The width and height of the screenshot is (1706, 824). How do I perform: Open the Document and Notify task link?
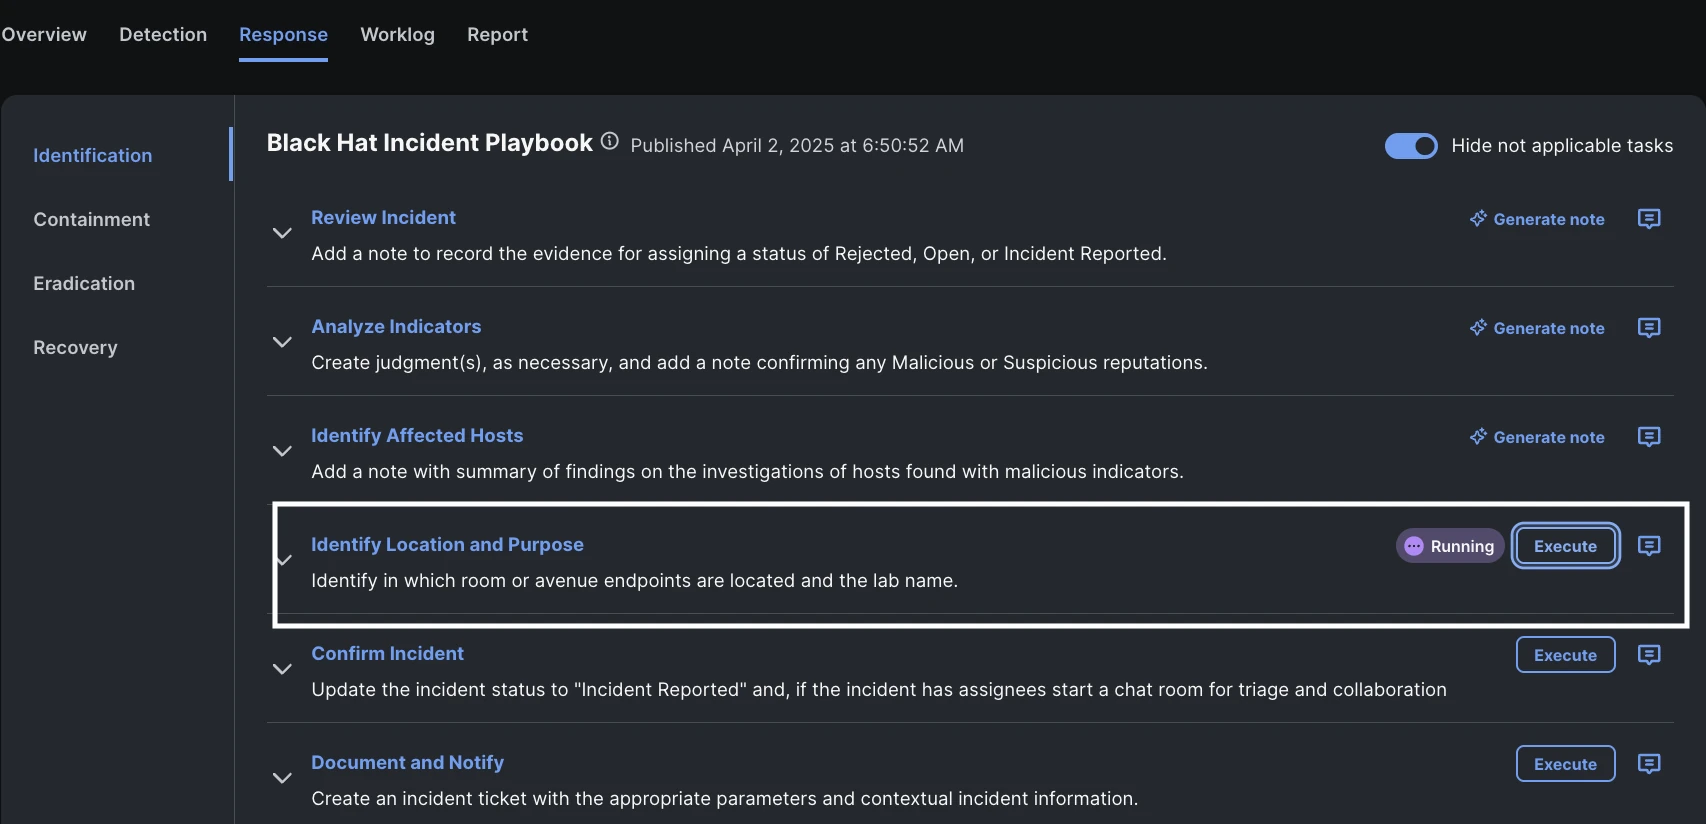[407, 763]
